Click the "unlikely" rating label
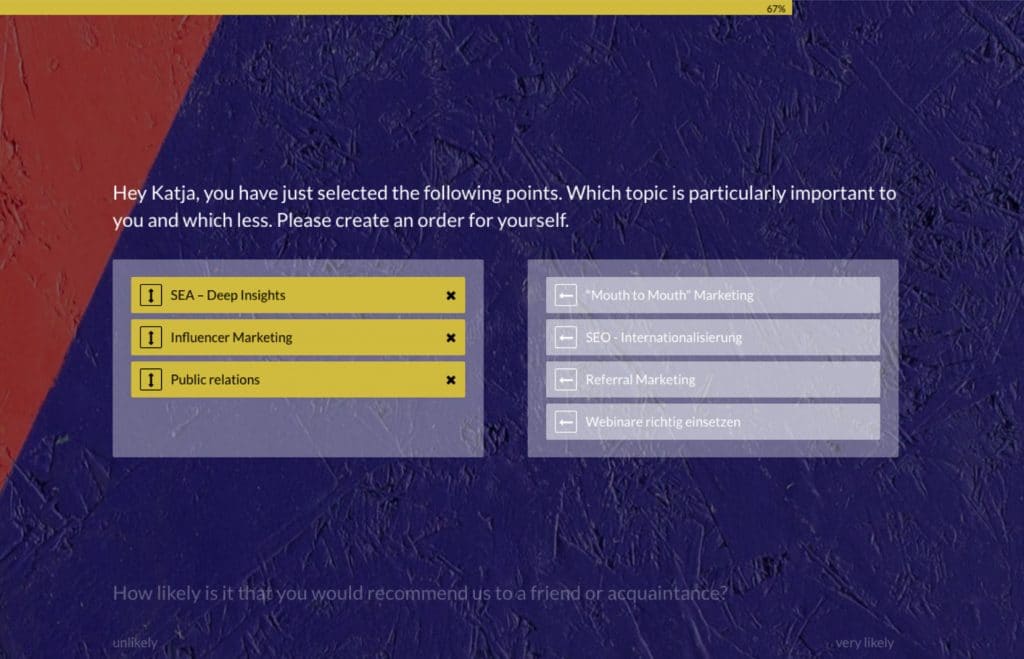Screen dimensions: 1024x659 click(136, 643)
